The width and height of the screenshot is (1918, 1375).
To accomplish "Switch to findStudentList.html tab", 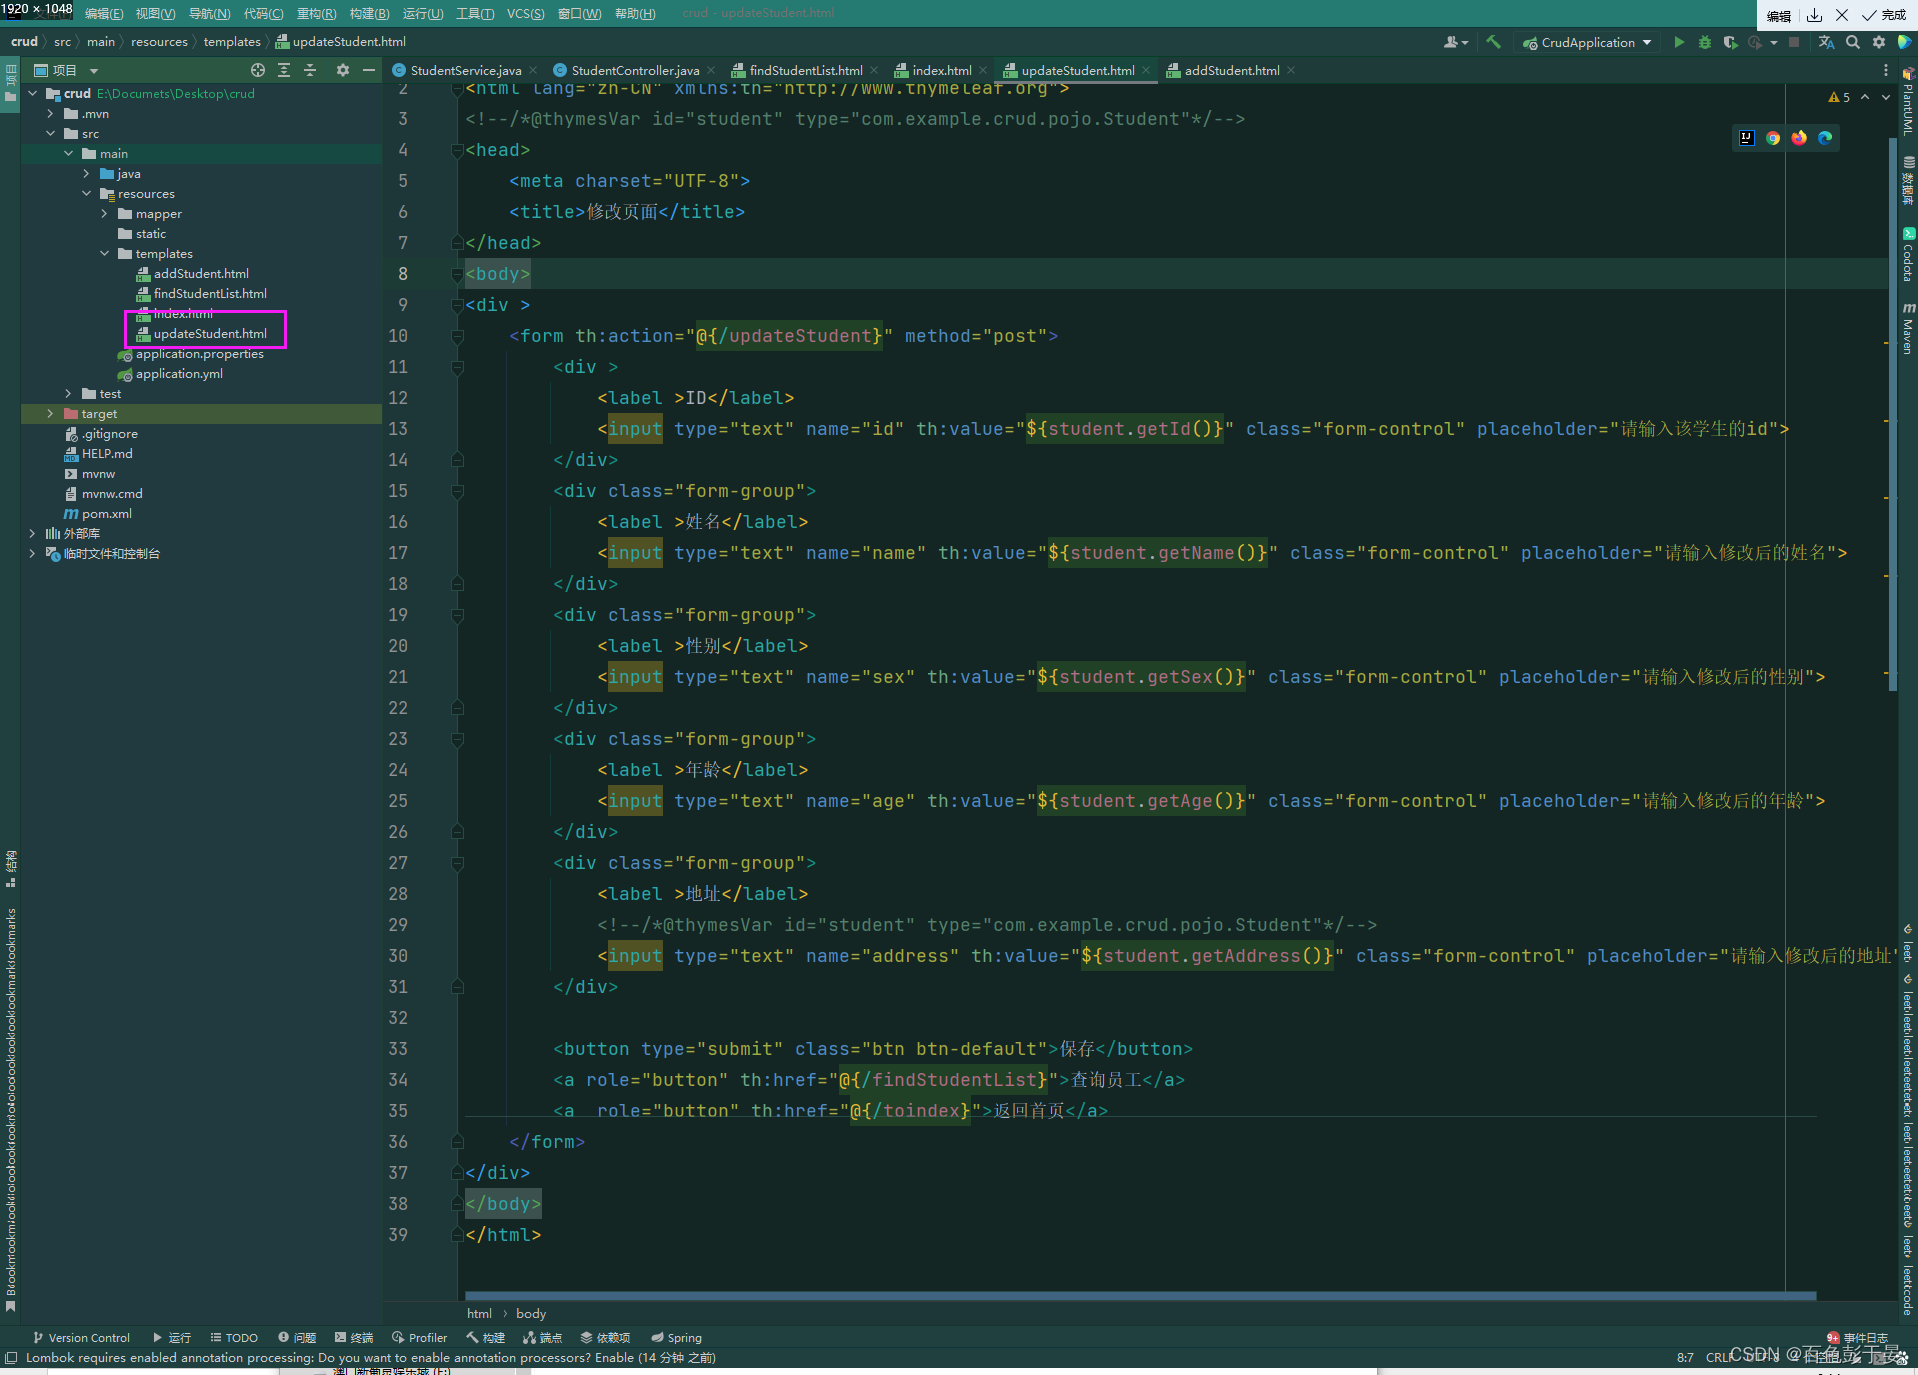I will [805, 70].
